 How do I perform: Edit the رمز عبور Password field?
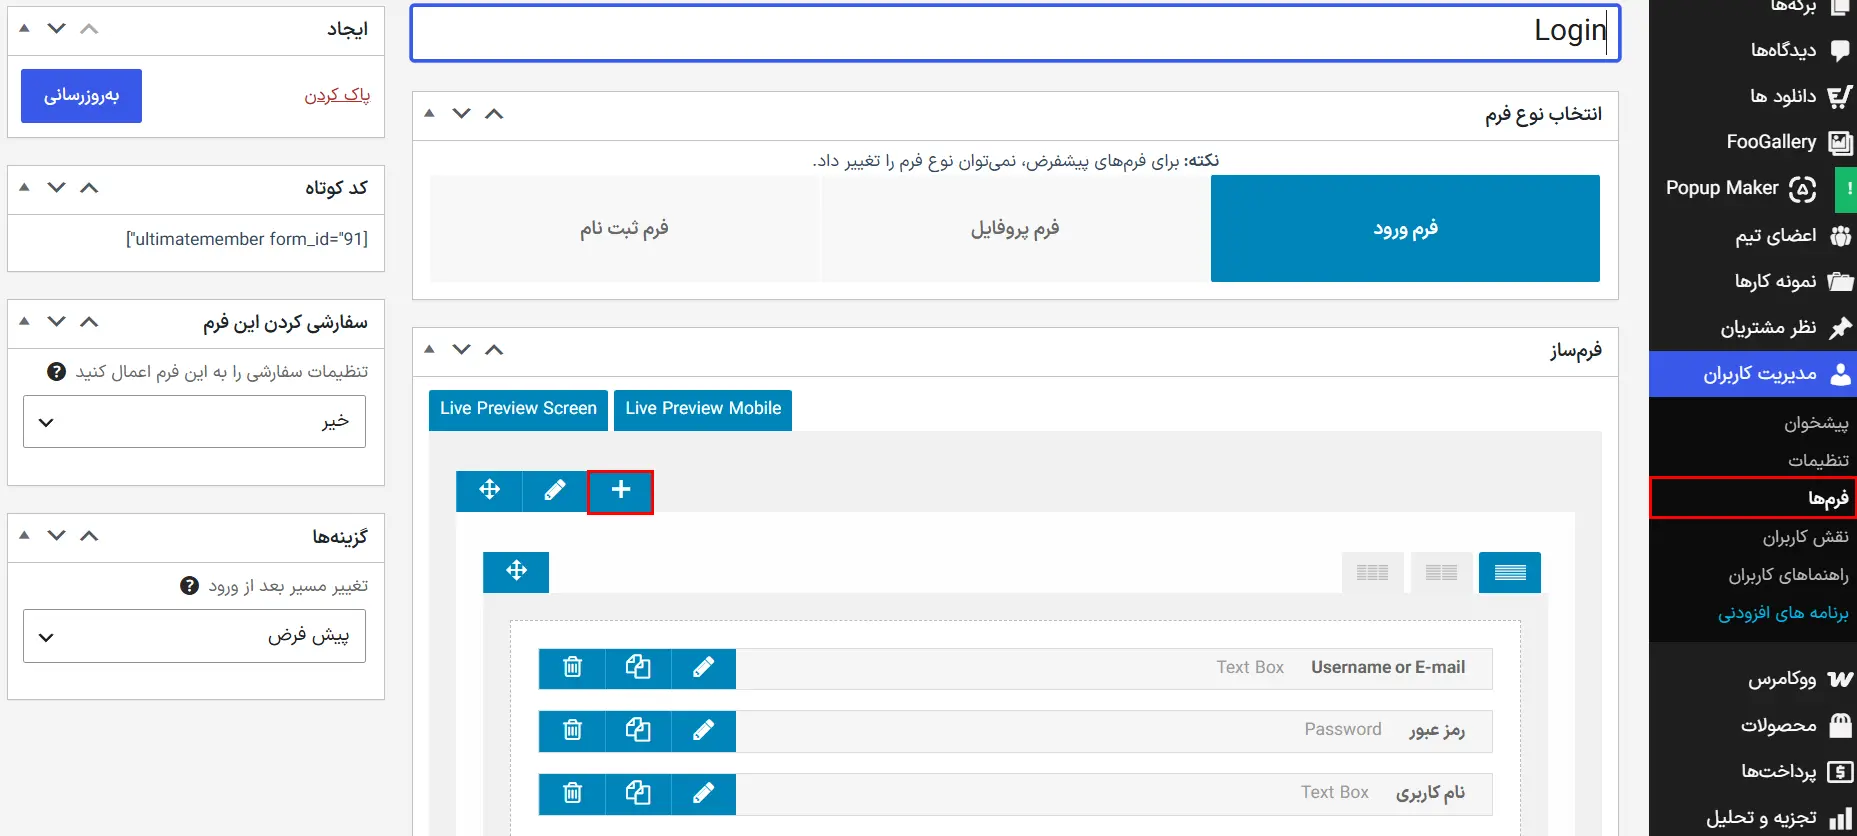[x=704, y=731]
